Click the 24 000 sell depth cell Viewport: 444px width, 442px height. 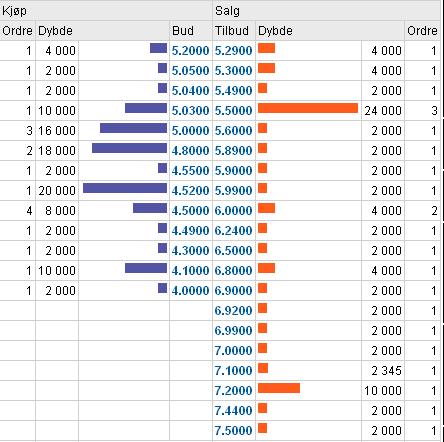pyautogui.click(x=383, y=111)
